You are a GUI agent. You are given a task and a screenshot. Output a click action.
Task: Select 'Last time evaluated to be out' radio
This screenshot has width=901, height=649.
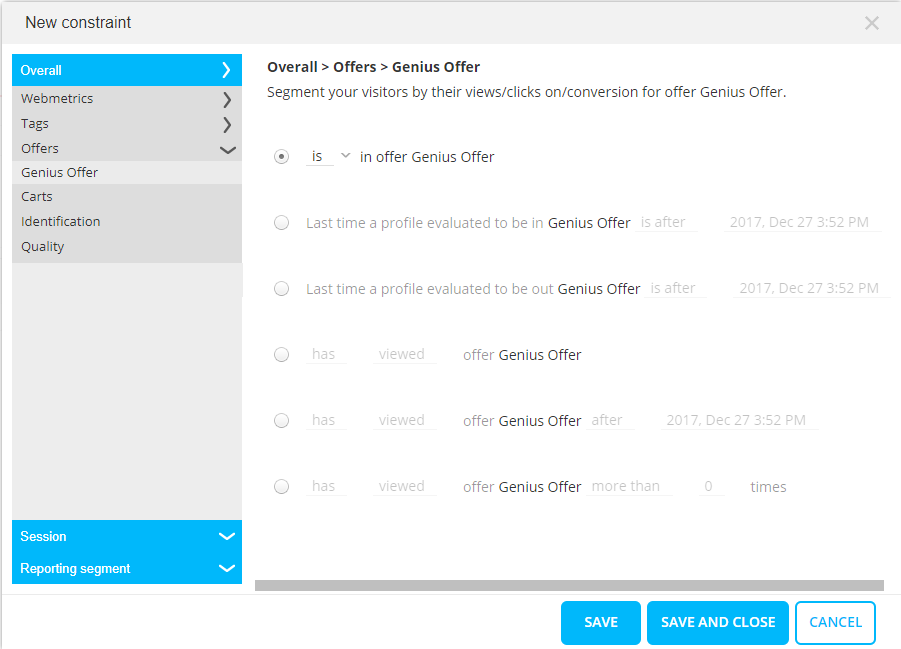coord(282,289)
